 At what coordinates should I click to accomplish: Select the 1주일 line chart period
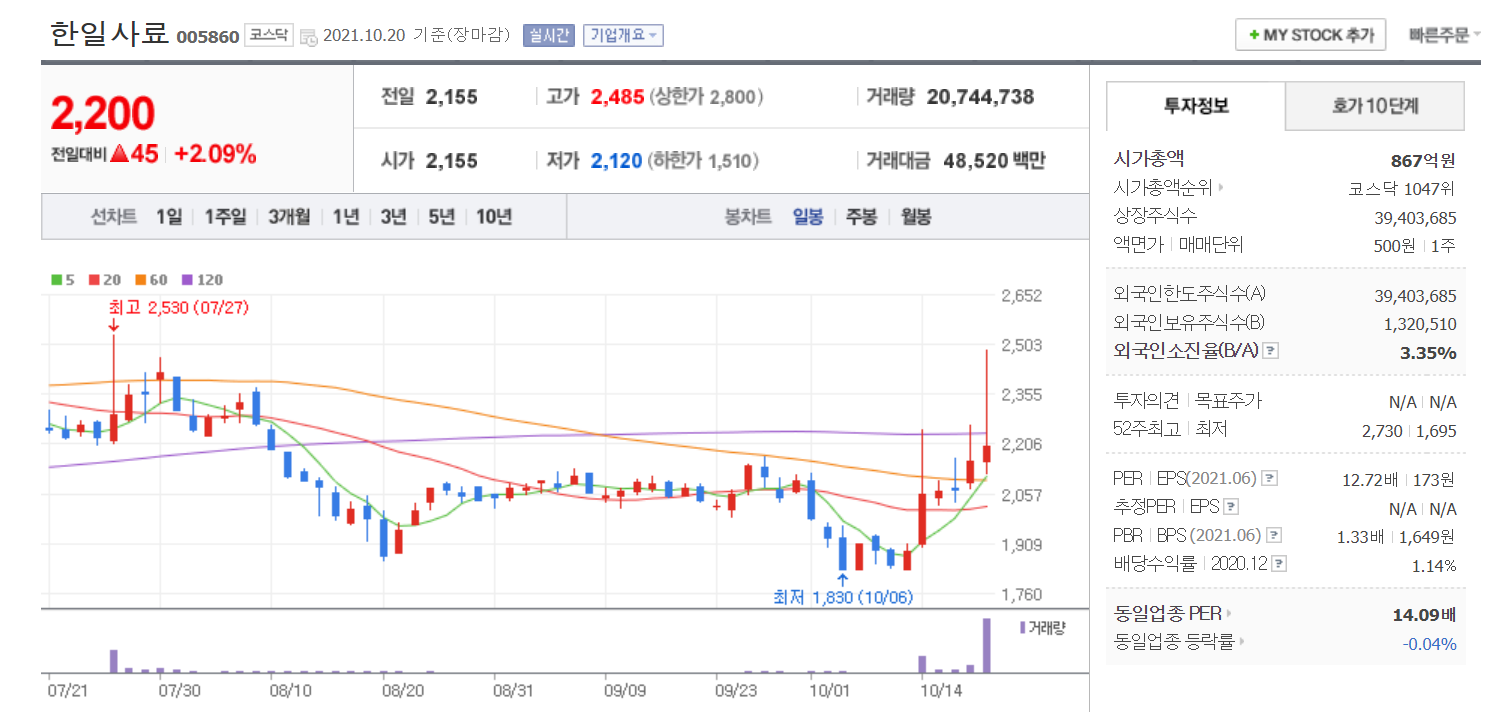pos(225,217)
